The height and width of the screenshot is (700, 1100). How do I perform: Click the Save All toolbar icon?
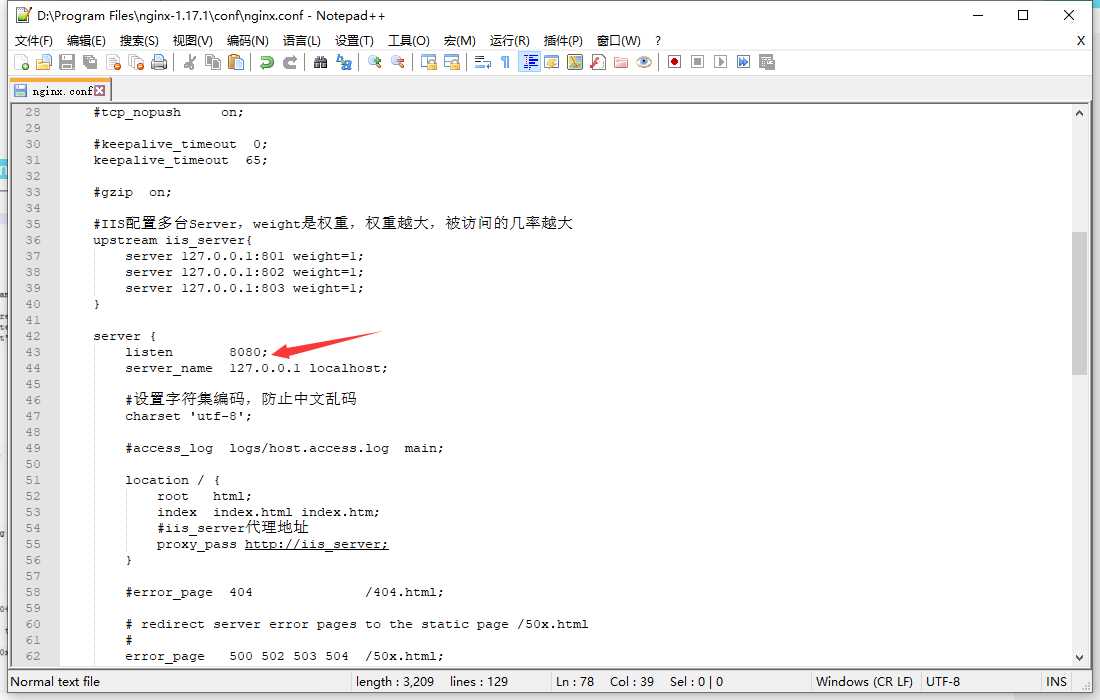pos(90,62)
